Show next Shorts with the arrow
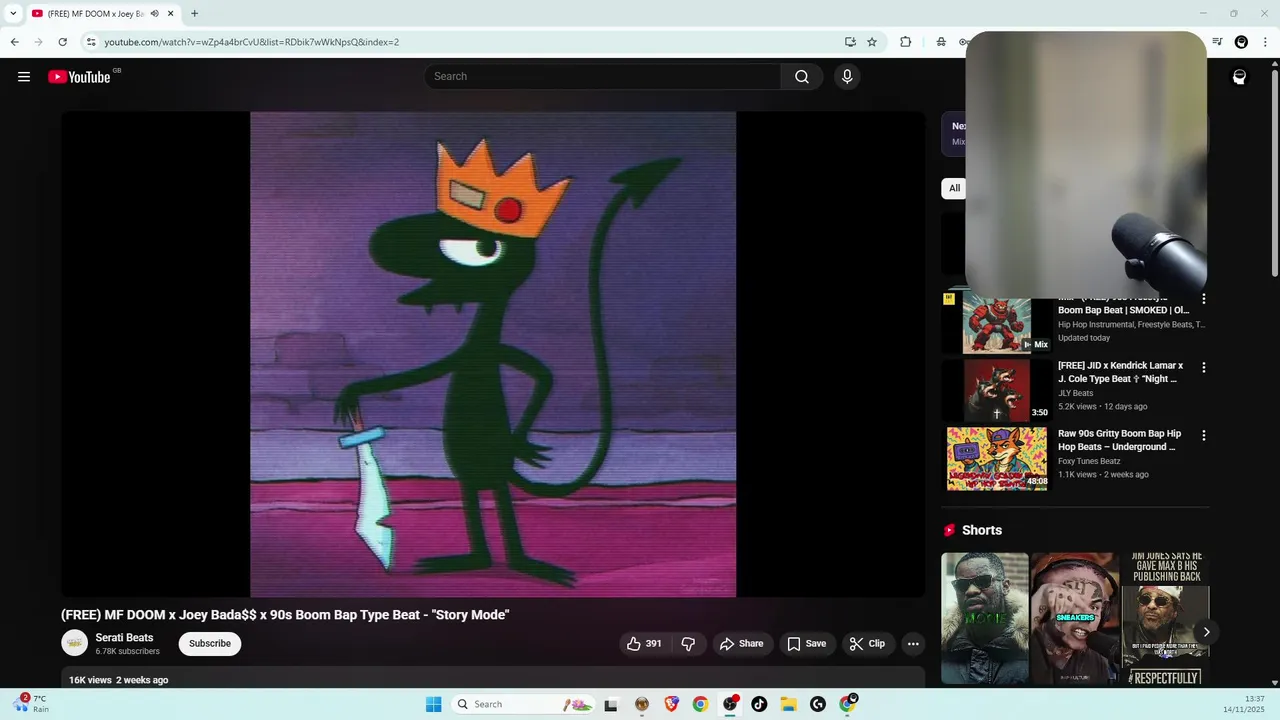 pos(1206,632)
